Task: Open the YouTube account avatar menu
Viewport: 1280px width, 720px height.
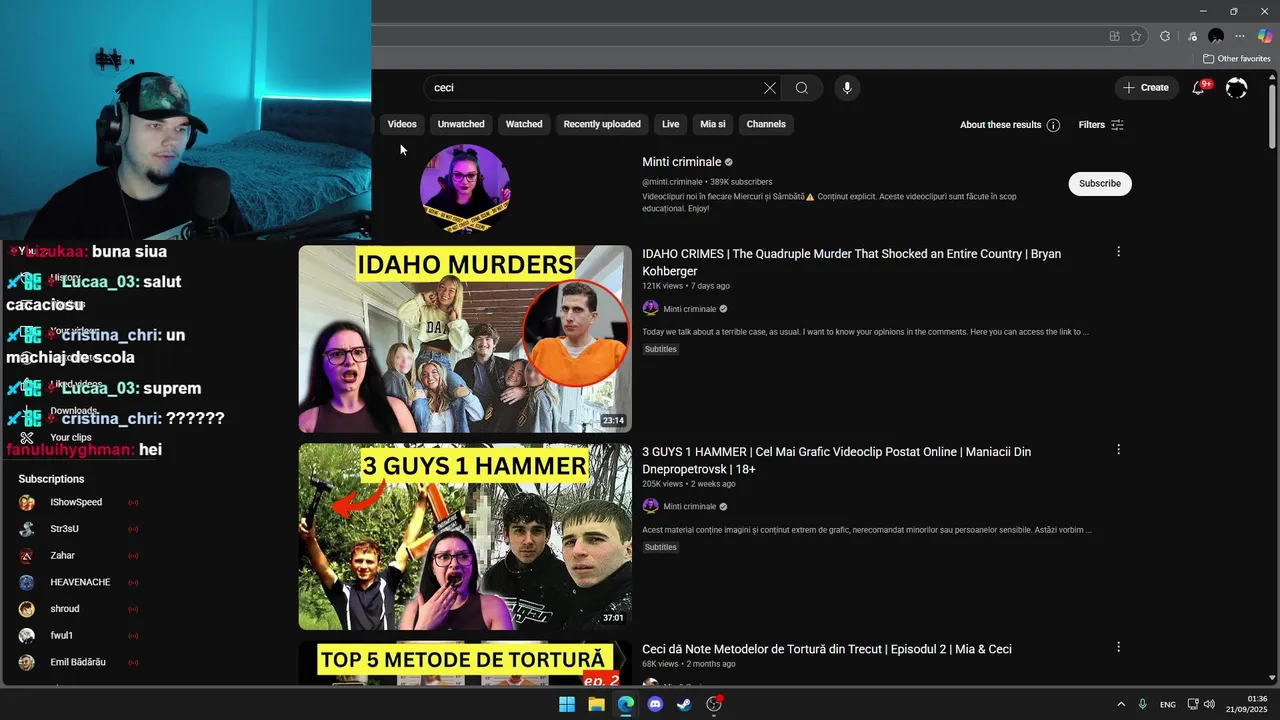Action: click(x=1237, y=88)
